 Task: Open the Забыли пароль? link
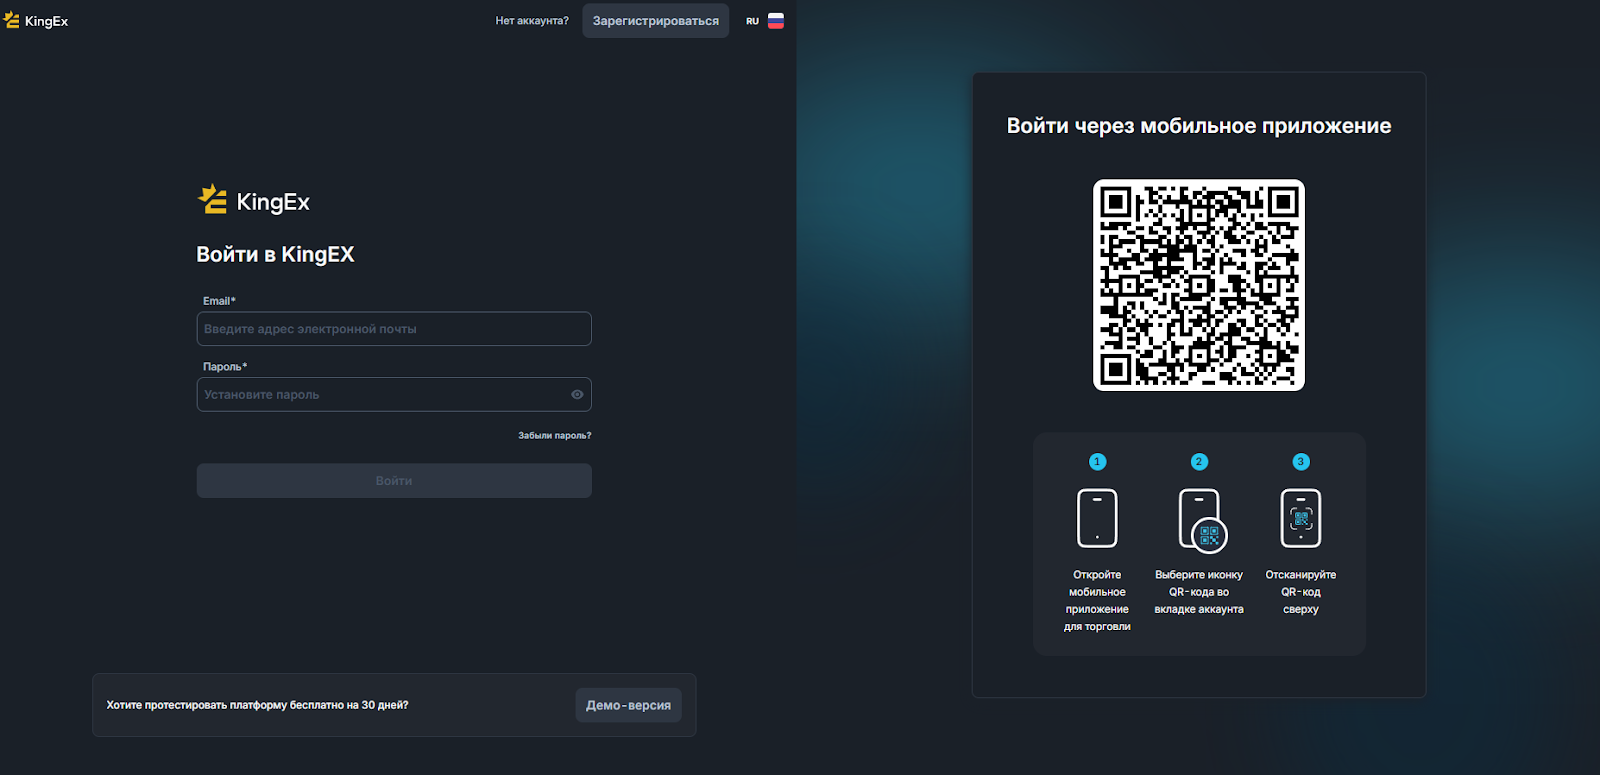pos(555,436)
